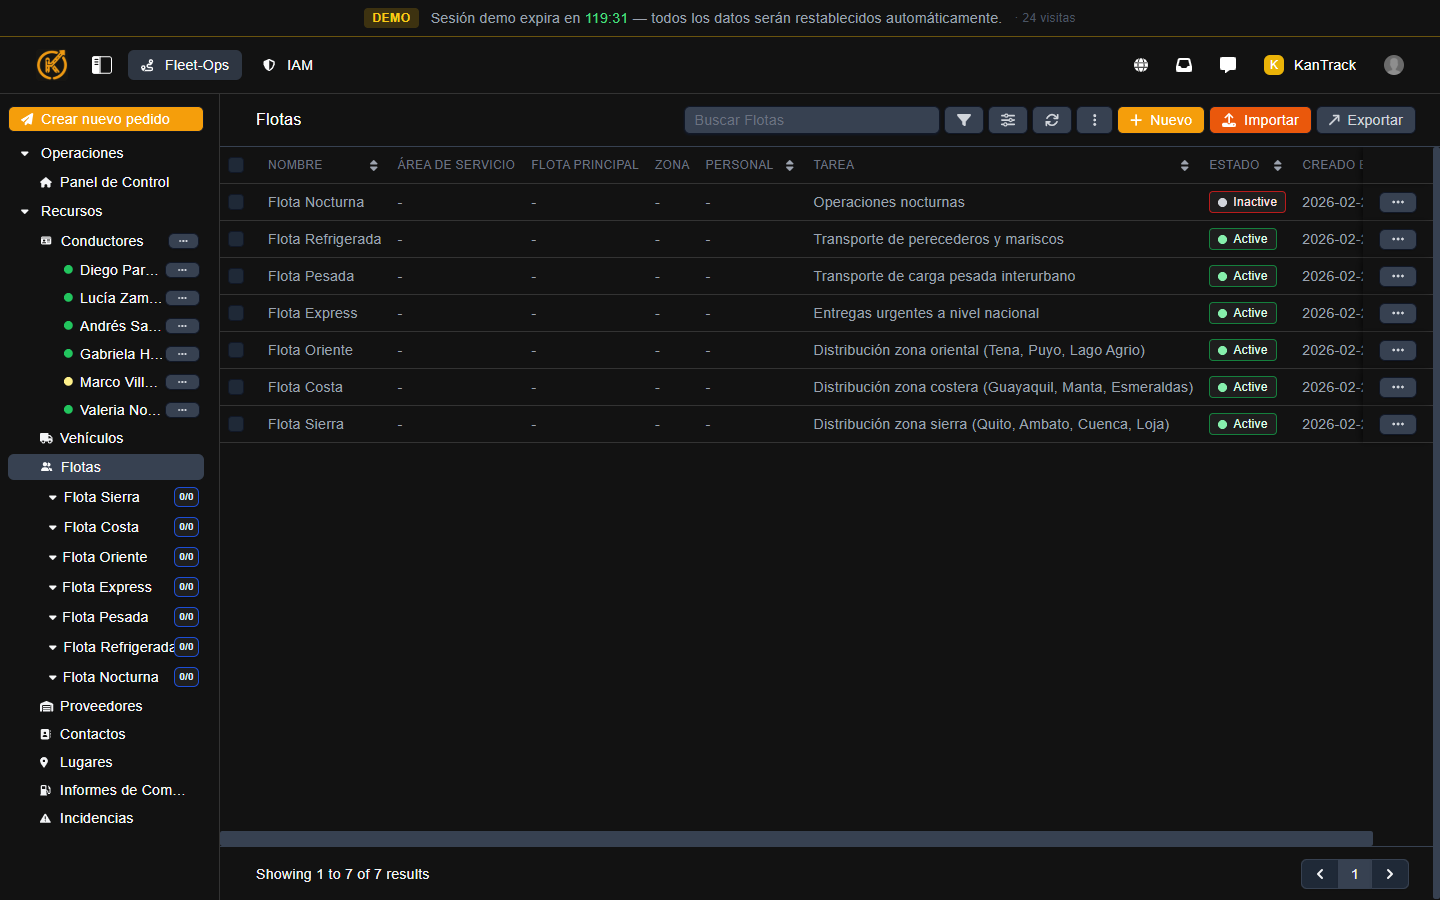
Task: Click the Nuevo button
Action: [1160, 120]
